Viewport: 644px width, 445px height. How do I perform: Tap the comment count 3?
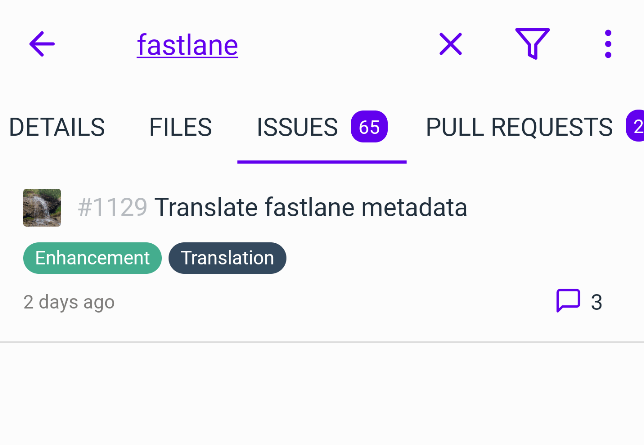(x=596, y=302)
